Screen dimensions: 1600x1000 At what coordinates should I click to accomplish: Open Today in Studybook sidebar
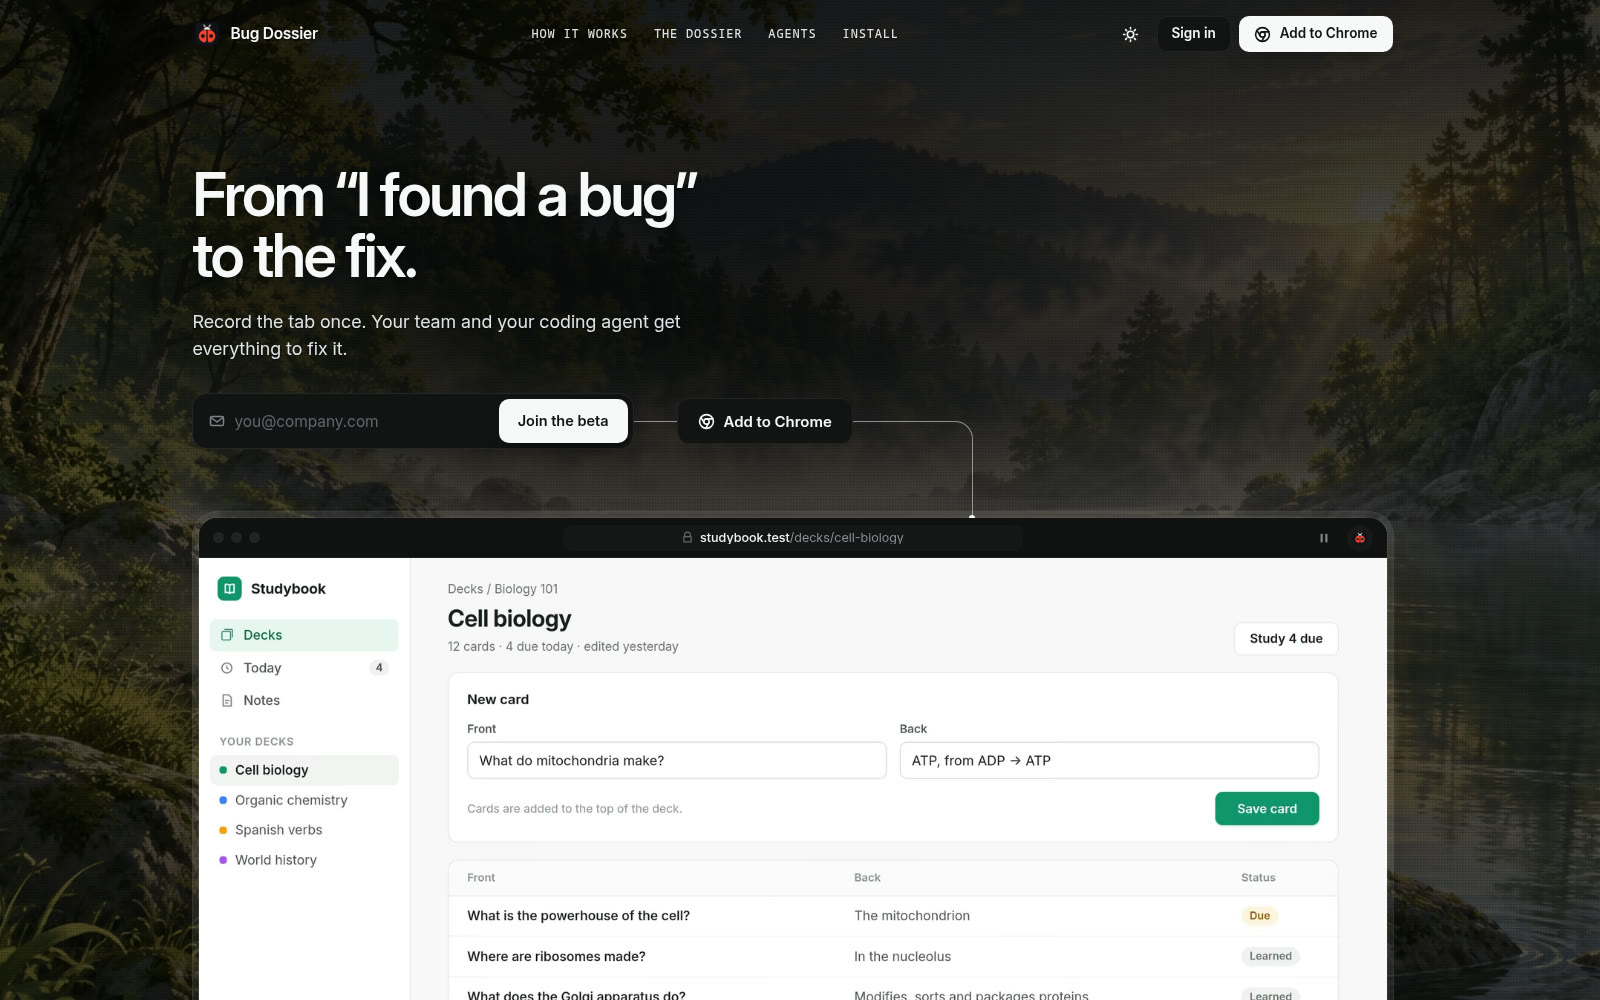[304, 668]
